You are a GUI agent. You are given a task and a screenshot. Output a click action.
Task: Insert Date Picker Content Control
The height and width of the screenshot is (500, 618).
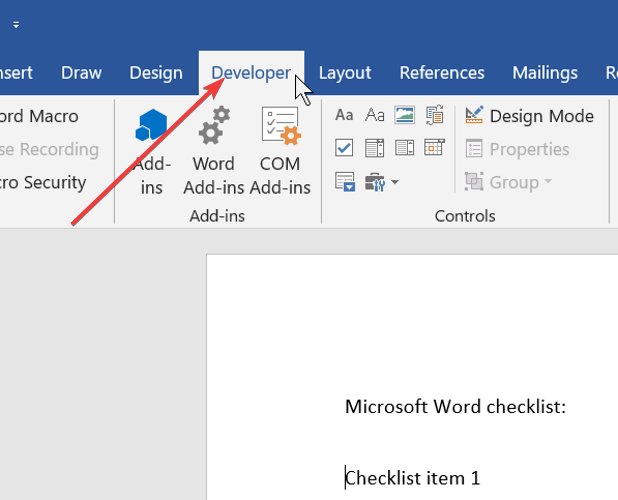[x=434, y=148]
